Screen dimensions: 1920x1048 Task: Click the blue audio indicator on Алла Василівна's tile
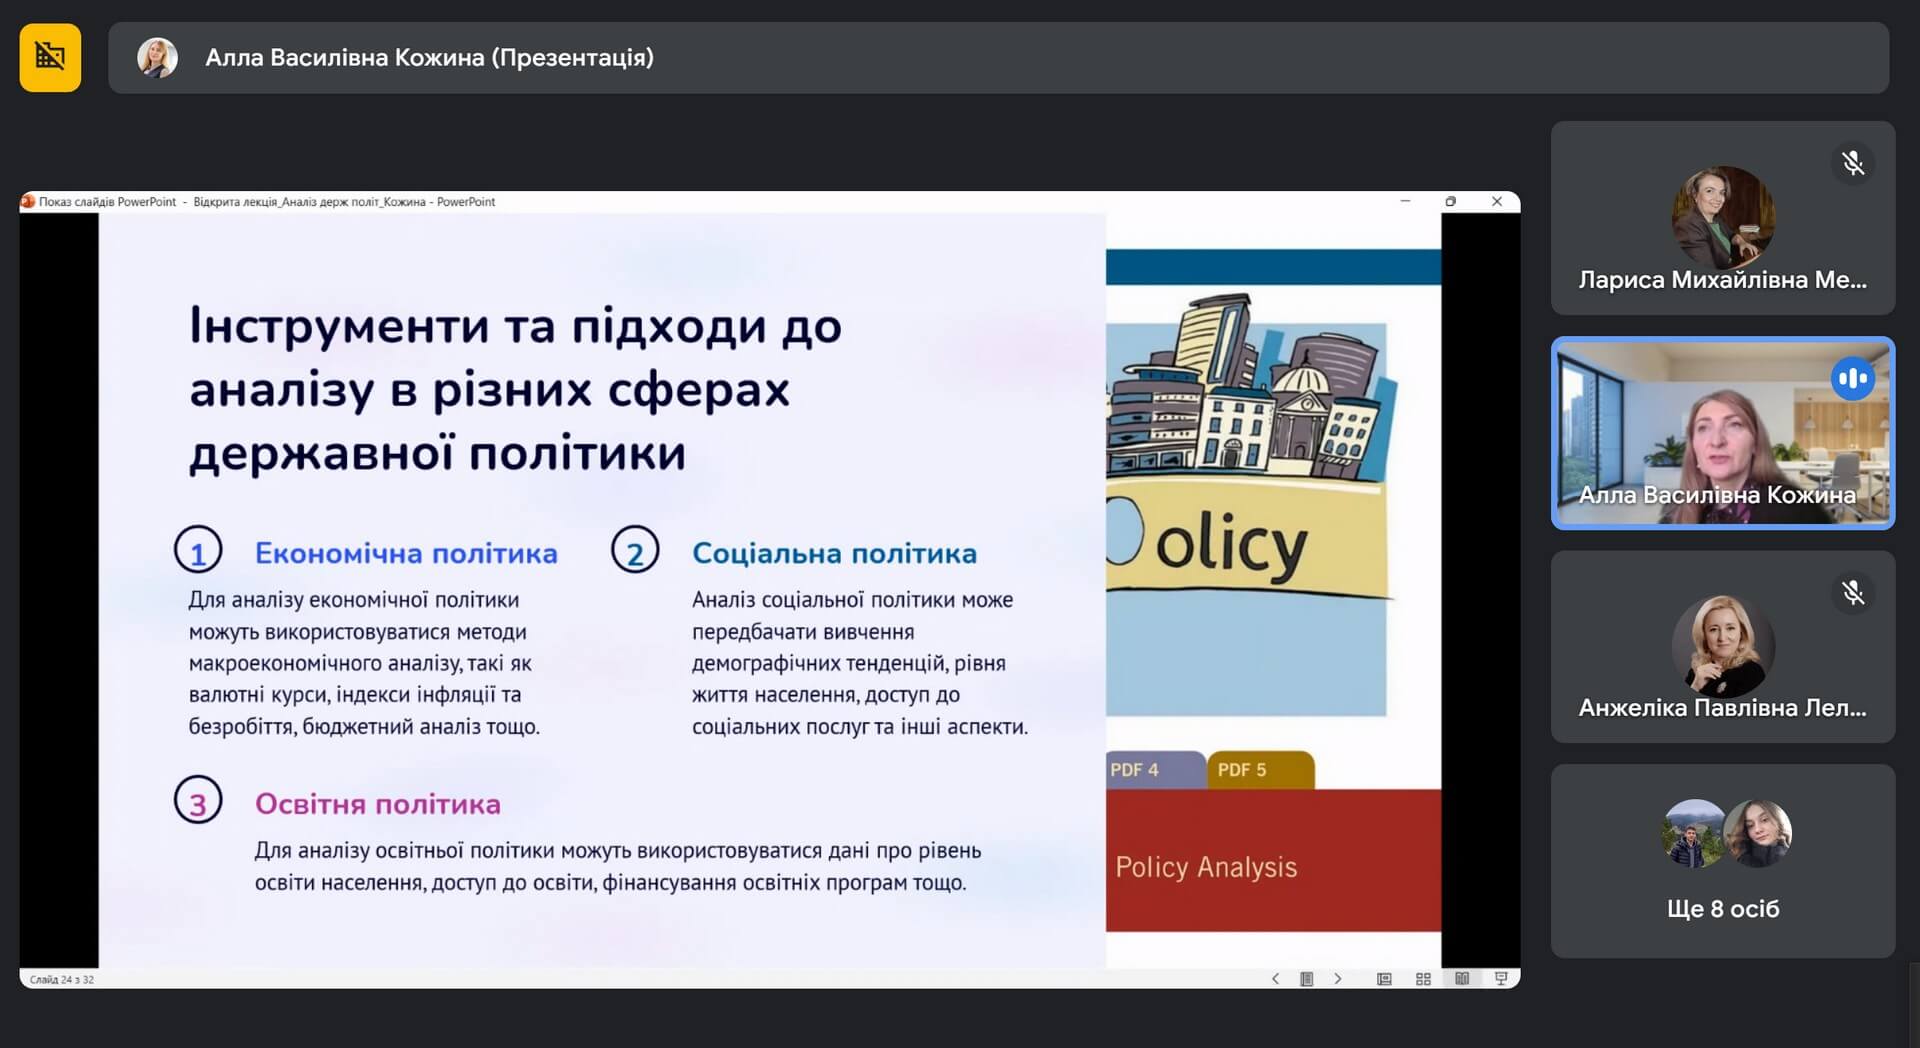tap(1853, 379)
